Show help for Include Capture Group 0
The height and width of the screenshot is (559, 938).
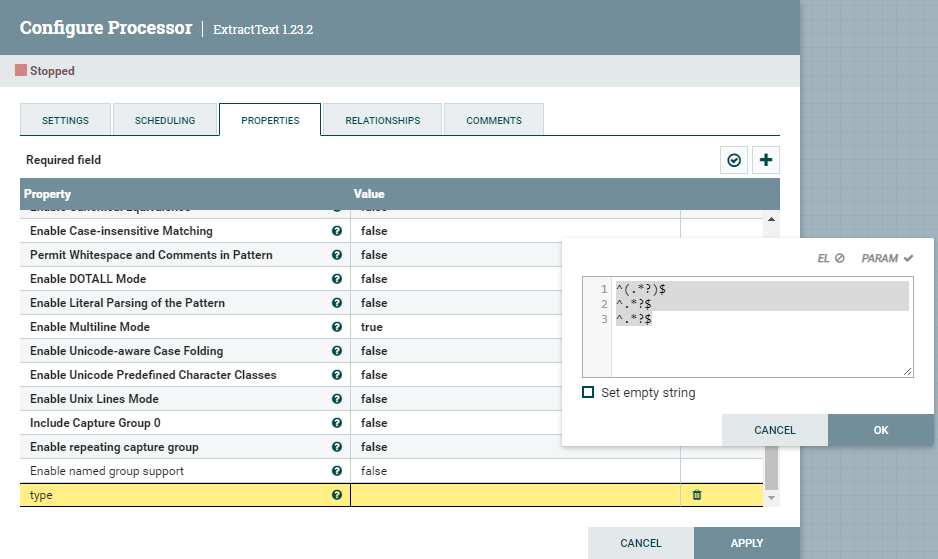(x=337, y=423)
